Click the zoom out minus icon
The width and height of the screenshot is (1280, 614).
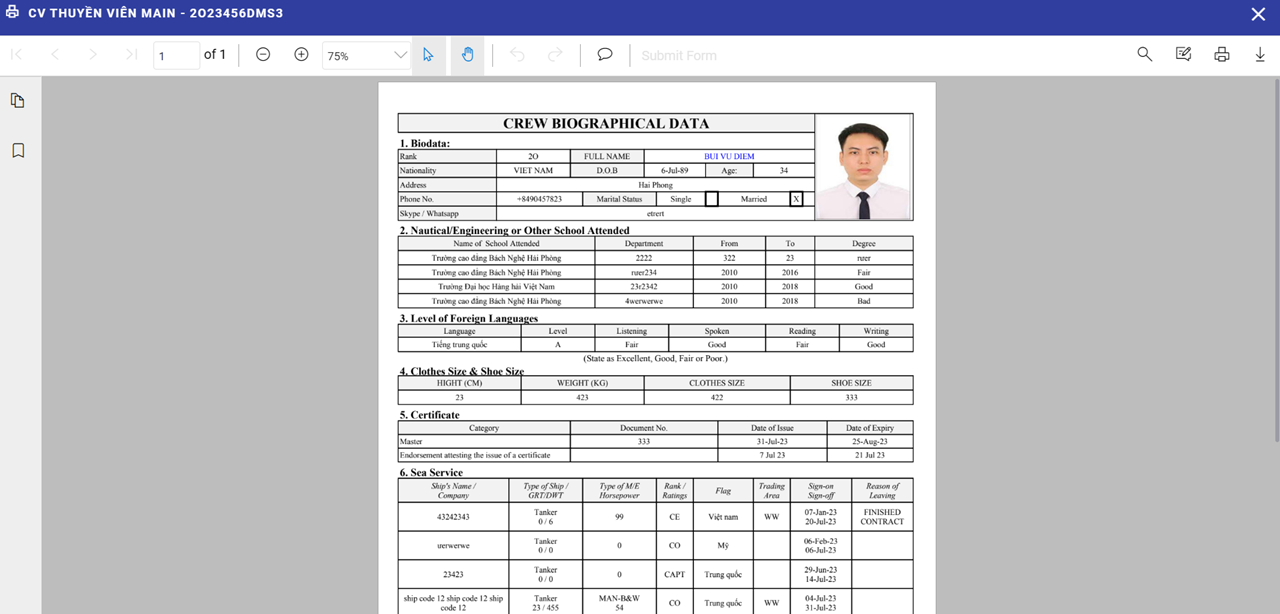[263, 55]
